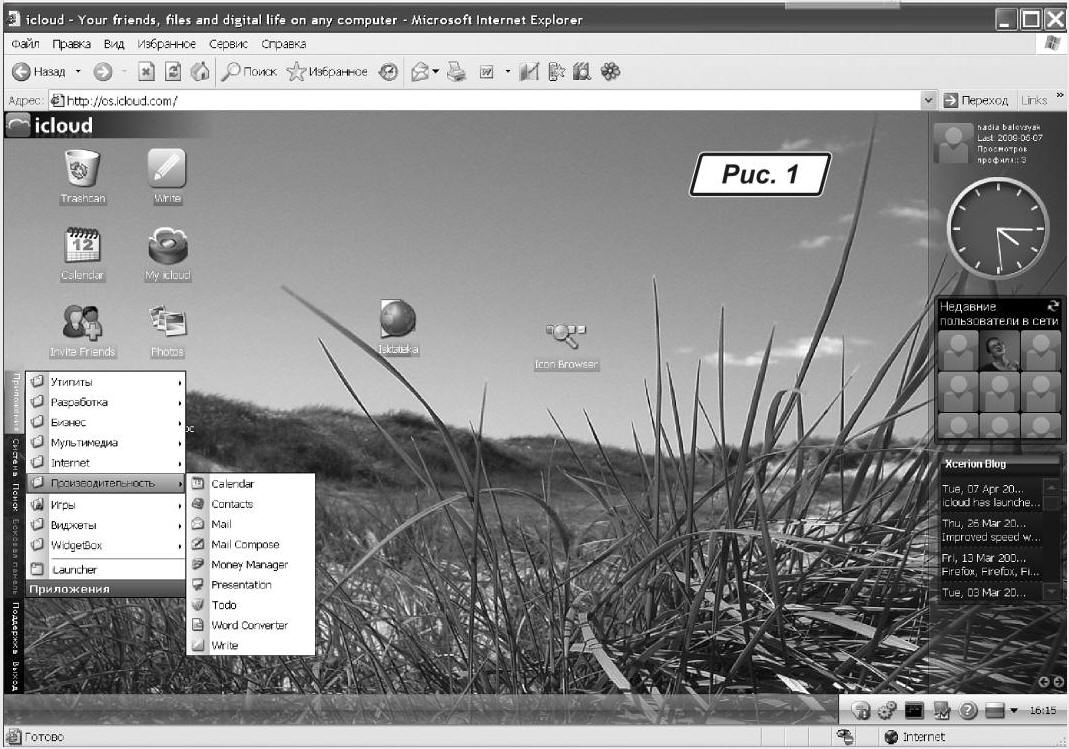
Task: Select Word Converter from the submenu
Action: pos(249,625)
